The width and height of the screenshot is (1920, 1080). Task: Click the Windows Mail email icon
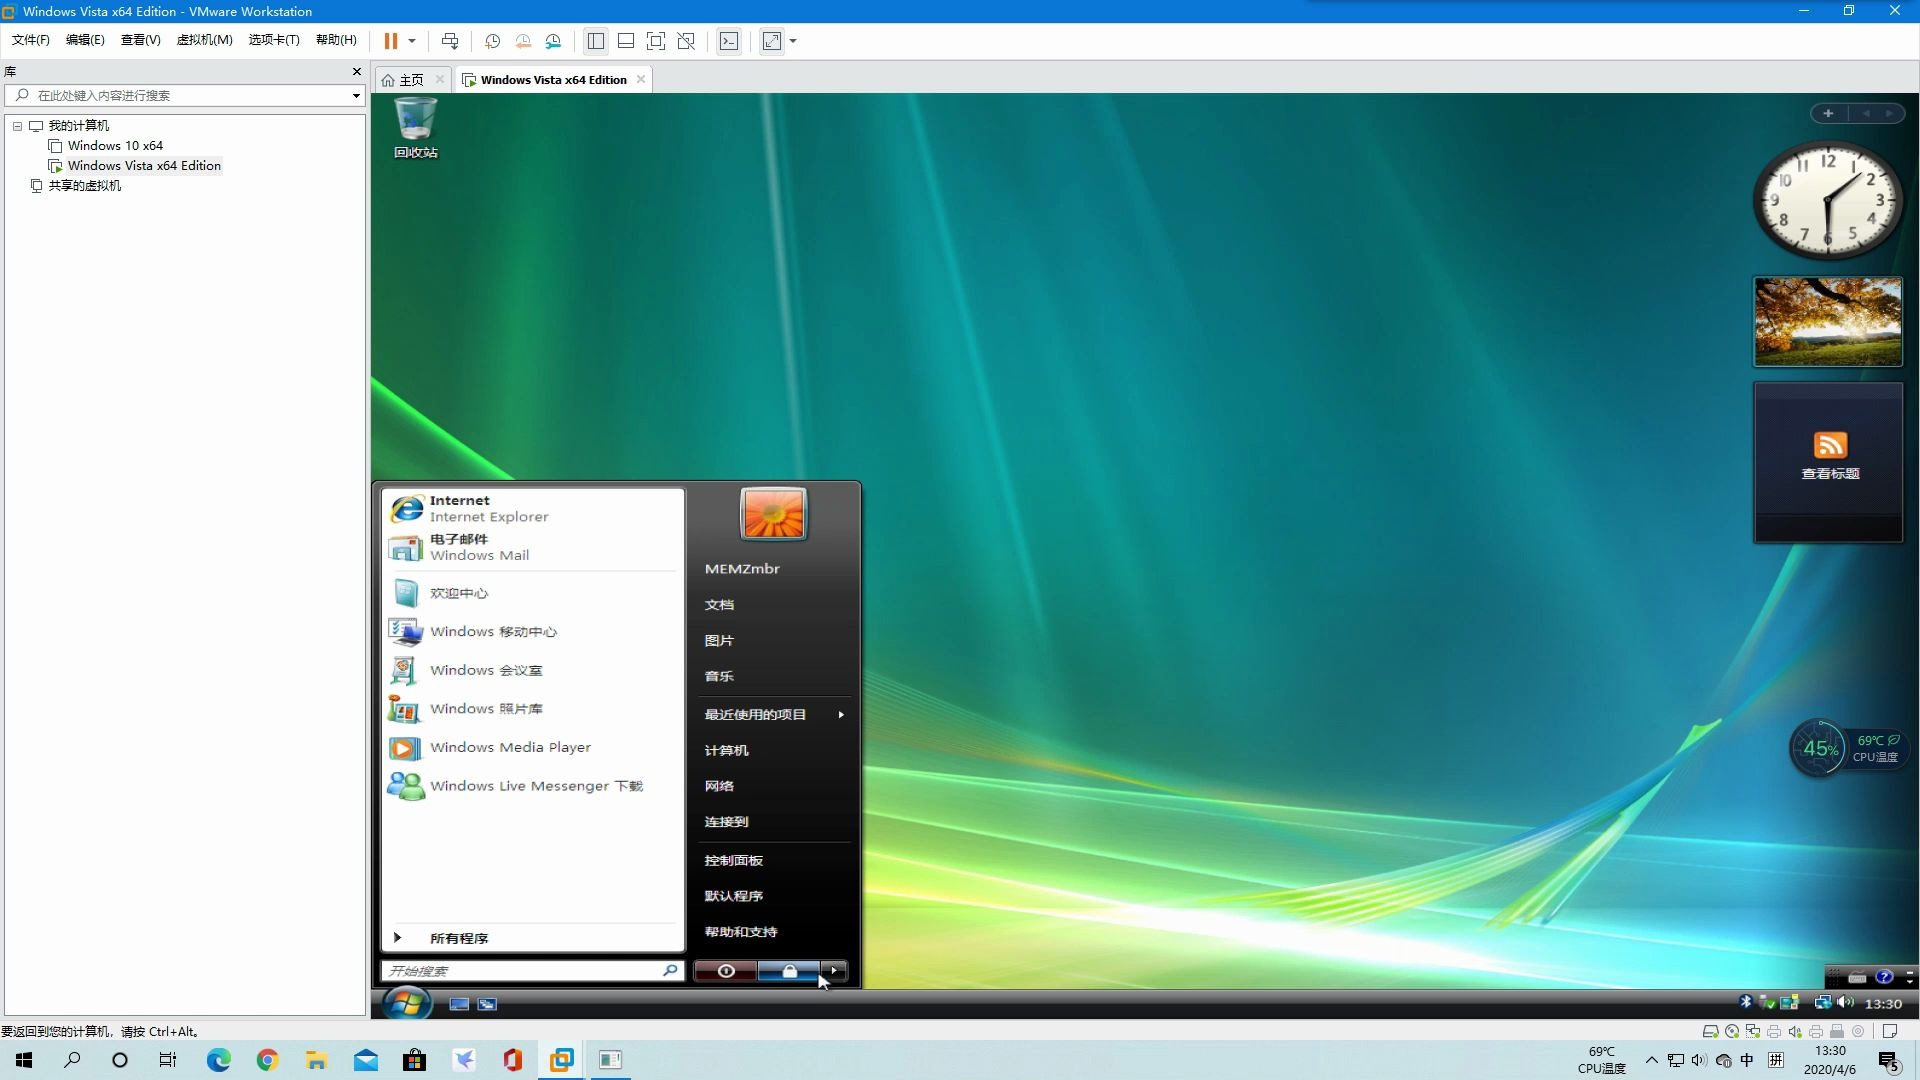(405, 546)
